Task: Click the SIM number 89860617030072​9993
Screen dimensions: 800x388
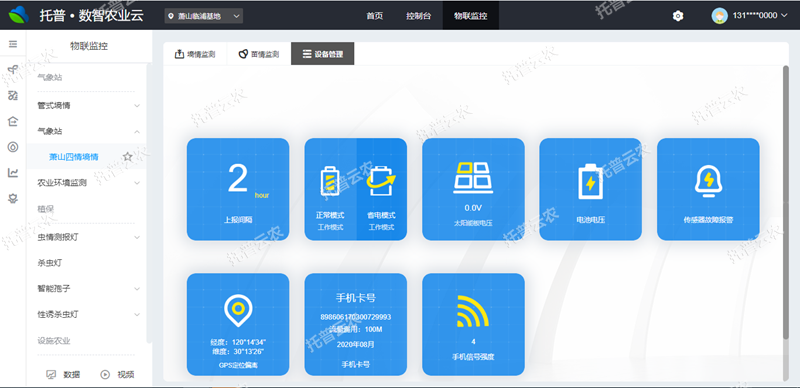Action: point(356,317)
